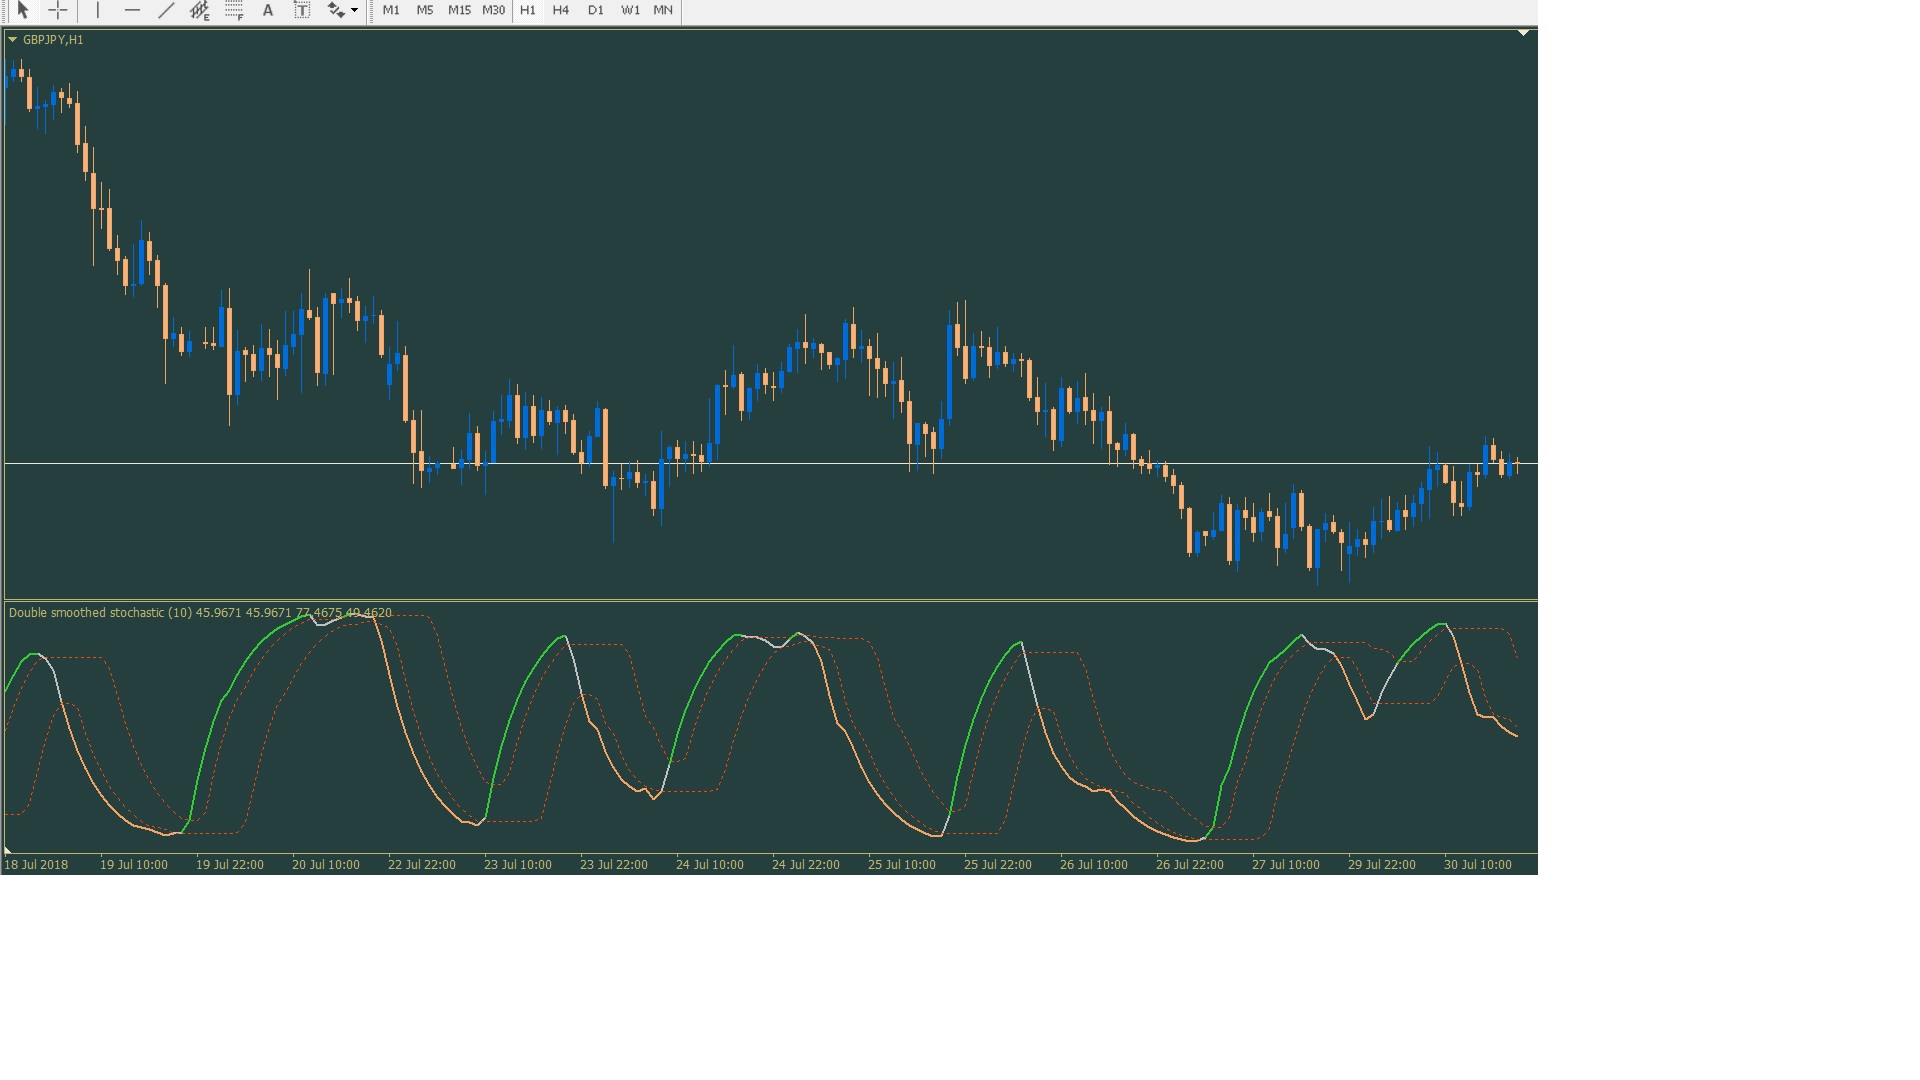Select the horizontal line drawing tool
1920x1080 pixels.
coord(132,10)
